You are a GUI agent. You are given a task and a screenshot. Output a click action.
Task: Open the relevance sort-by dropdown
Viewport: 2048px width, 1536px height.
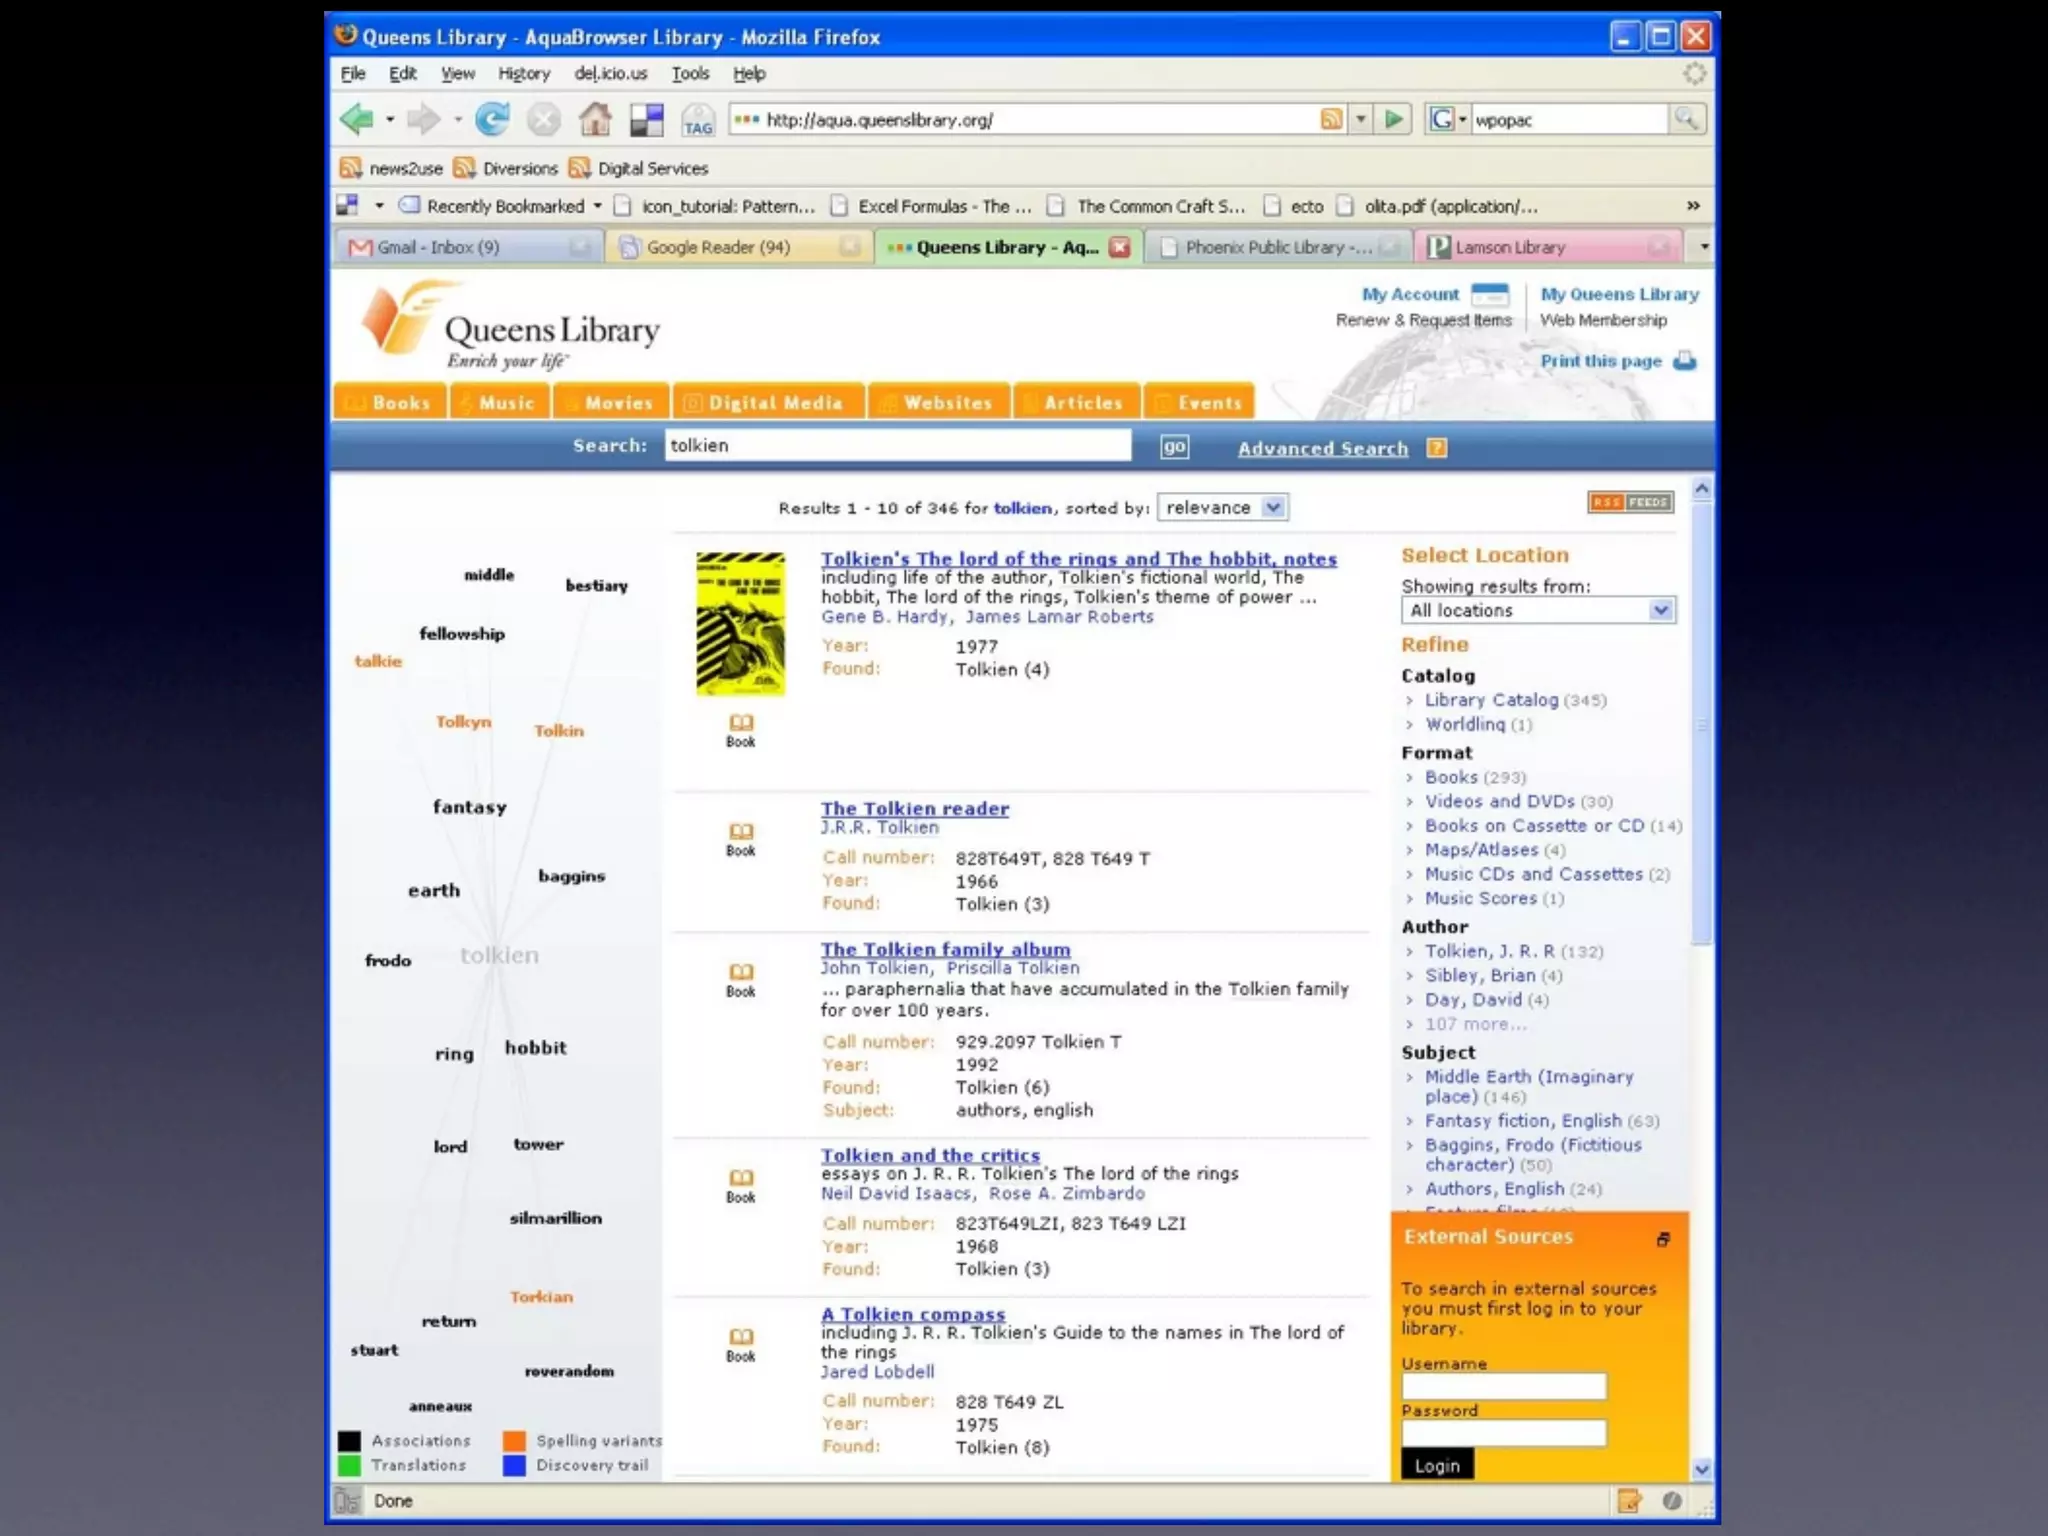click(x=1222, y=508)
